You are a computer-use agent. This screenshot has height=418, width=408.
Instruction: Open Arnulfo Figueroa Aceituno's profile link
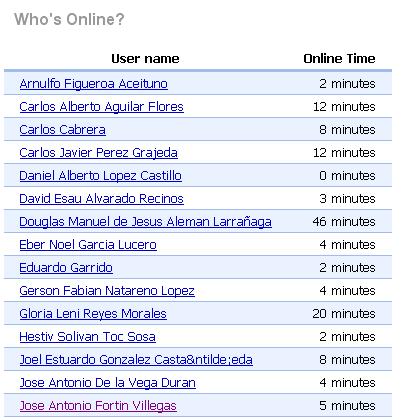pos(93,84)
